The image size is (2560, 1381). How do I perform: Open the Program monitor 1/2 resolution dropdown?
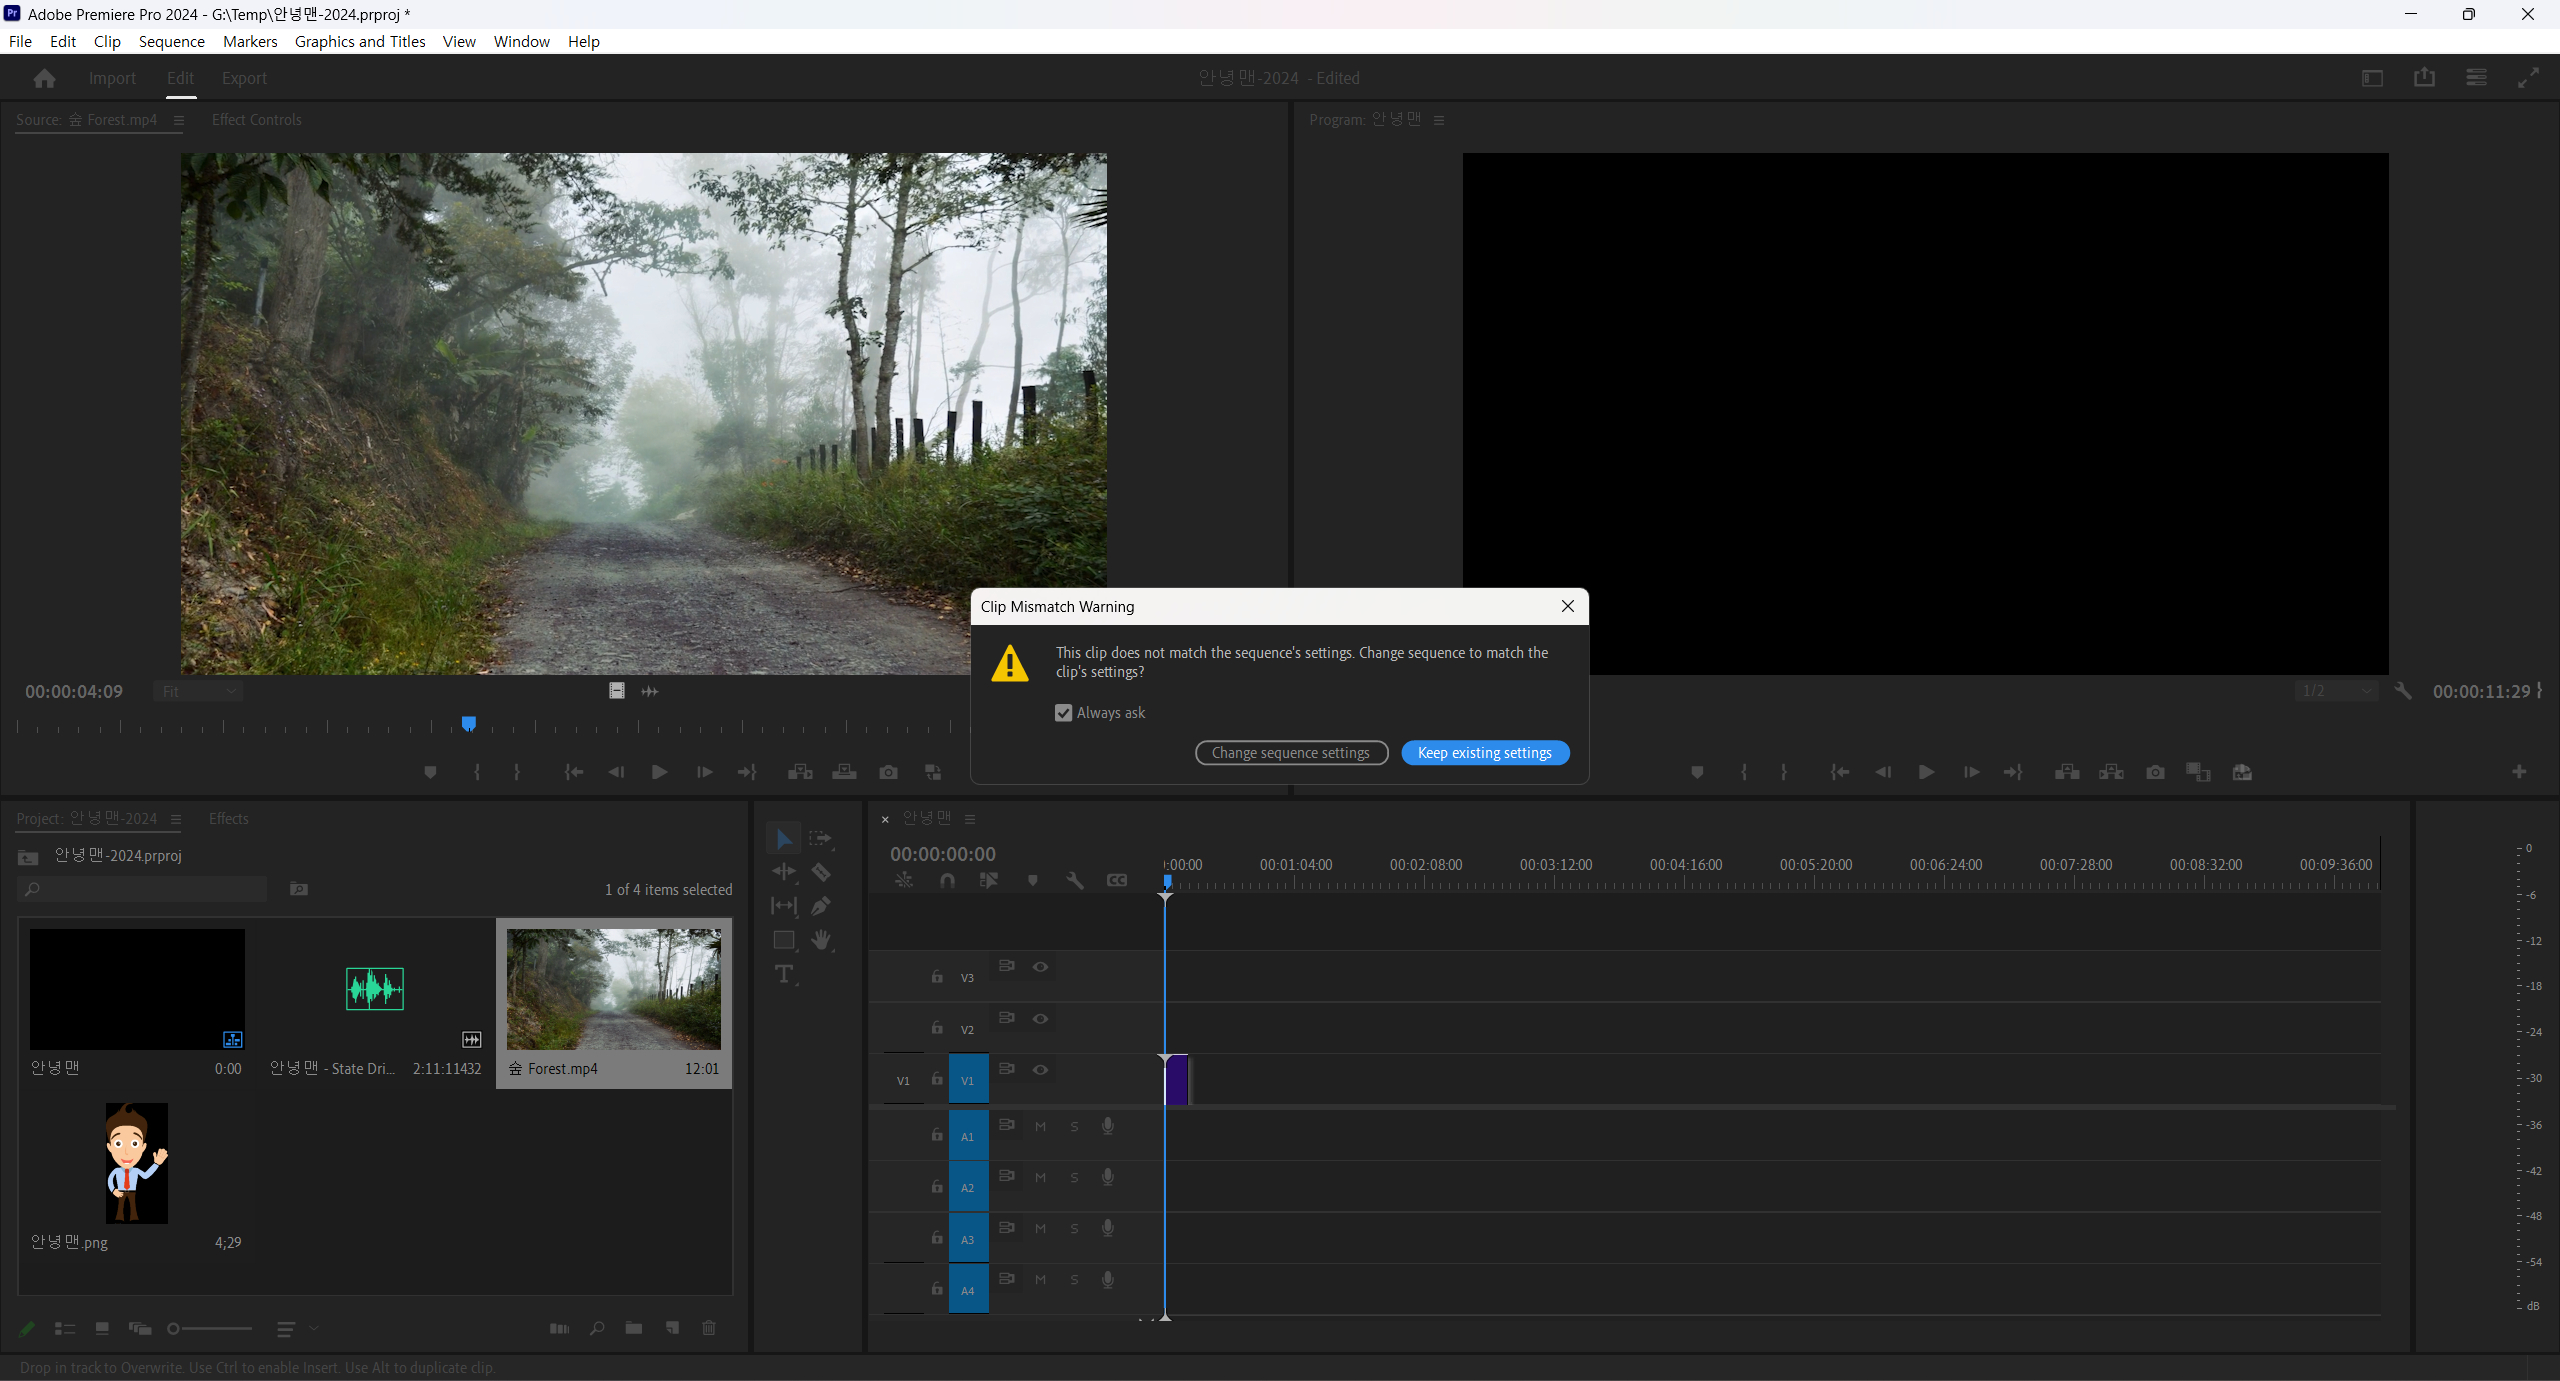point(2336,691)
